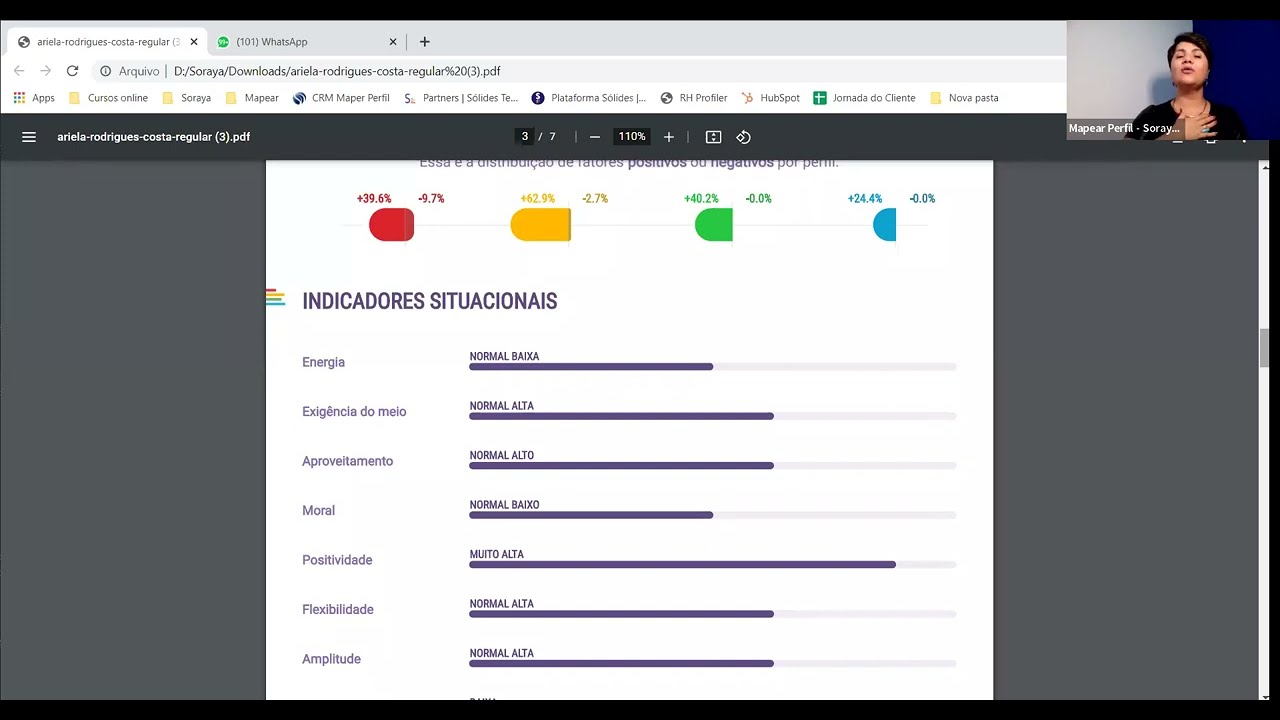
Task: Click the Amplitude indicator label
Action: click(331, 659)
